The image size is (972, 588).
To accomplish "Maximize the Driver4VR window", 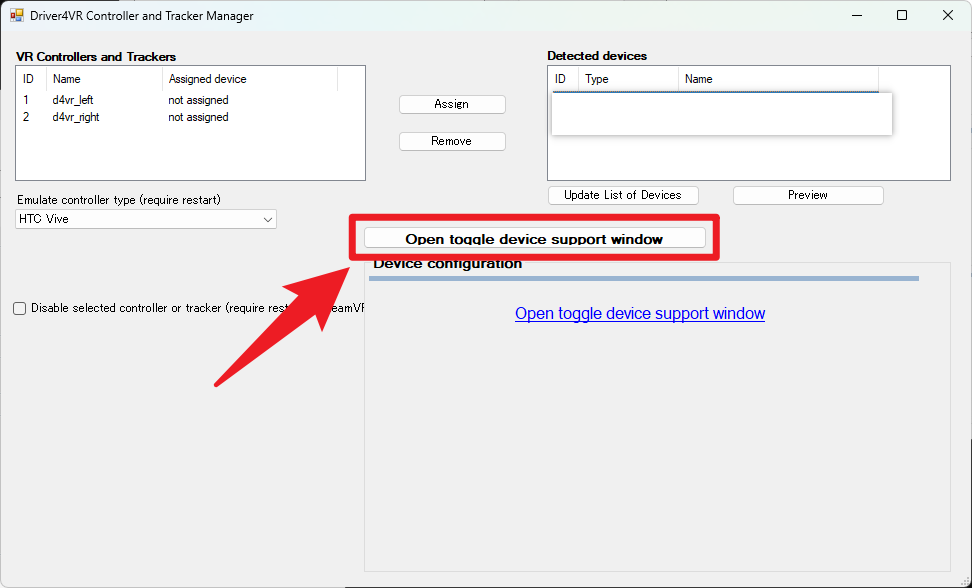I will tap(902, 15).
